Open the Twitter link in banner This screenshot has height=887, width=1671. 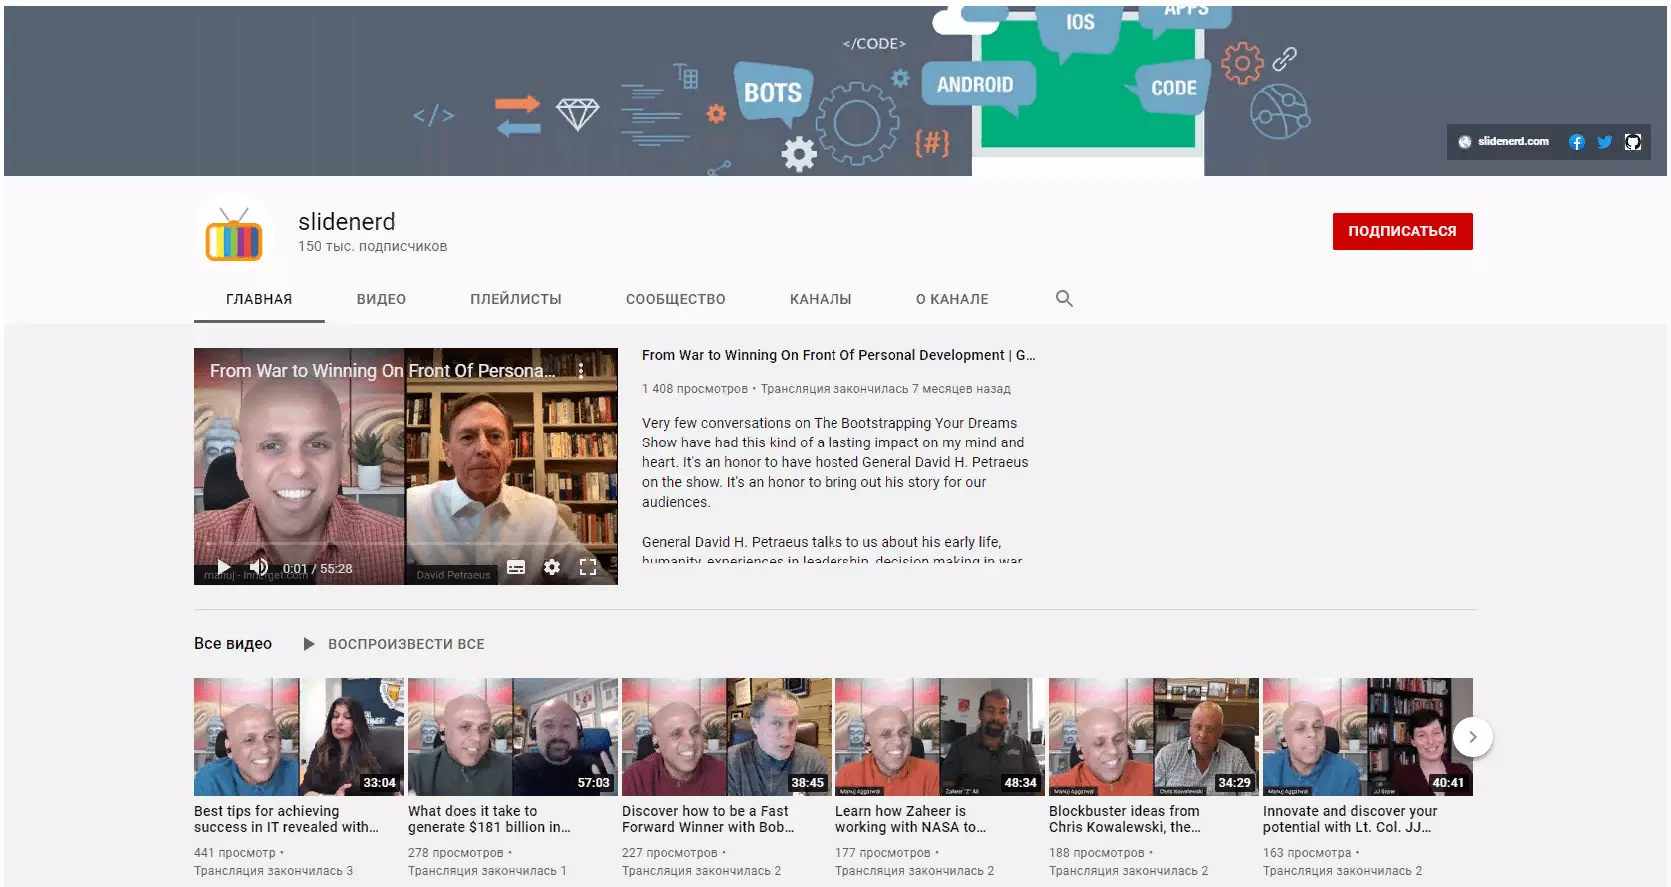(1604, 142)
